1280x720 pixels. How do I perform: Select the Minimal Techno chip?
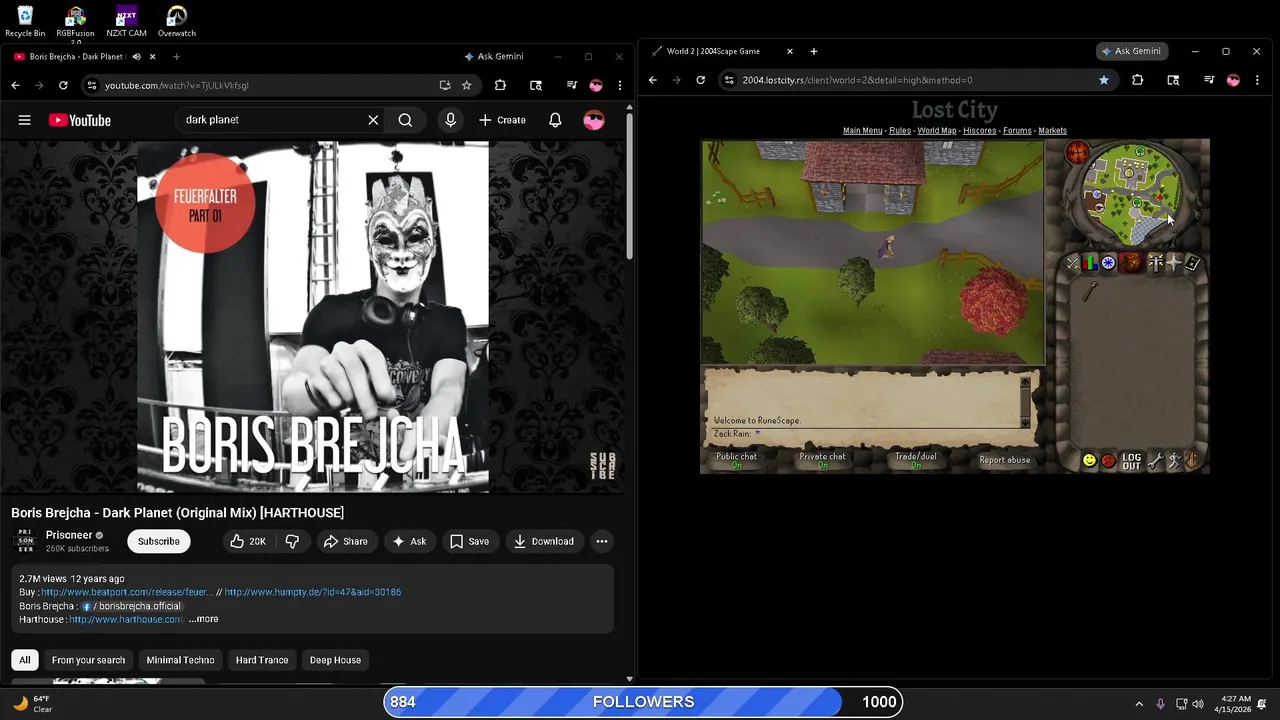coord(181,660)
